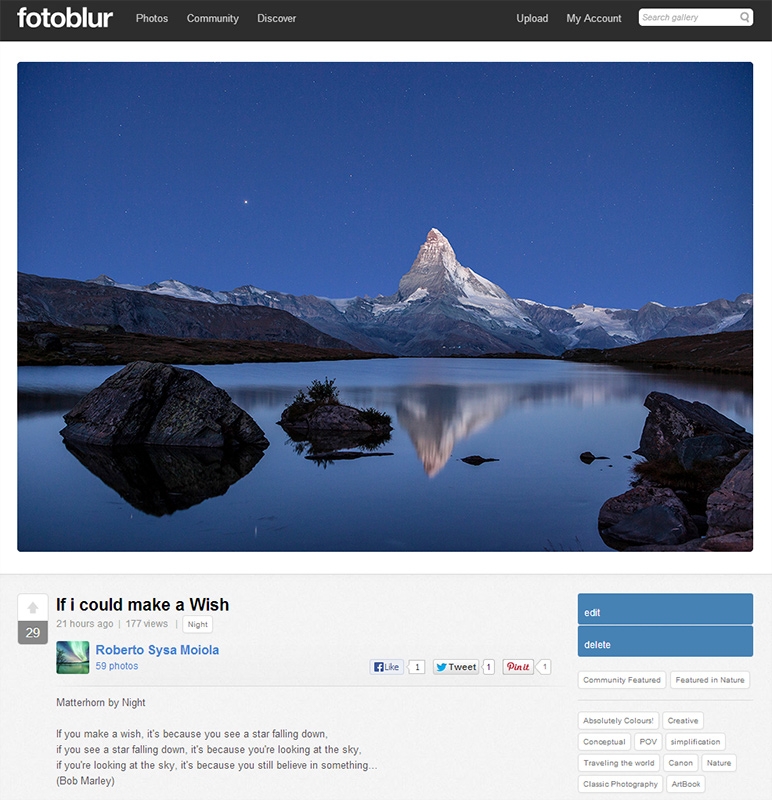
Task: Share the photo with the Tweet button
Action: click(x=456, y=667)
